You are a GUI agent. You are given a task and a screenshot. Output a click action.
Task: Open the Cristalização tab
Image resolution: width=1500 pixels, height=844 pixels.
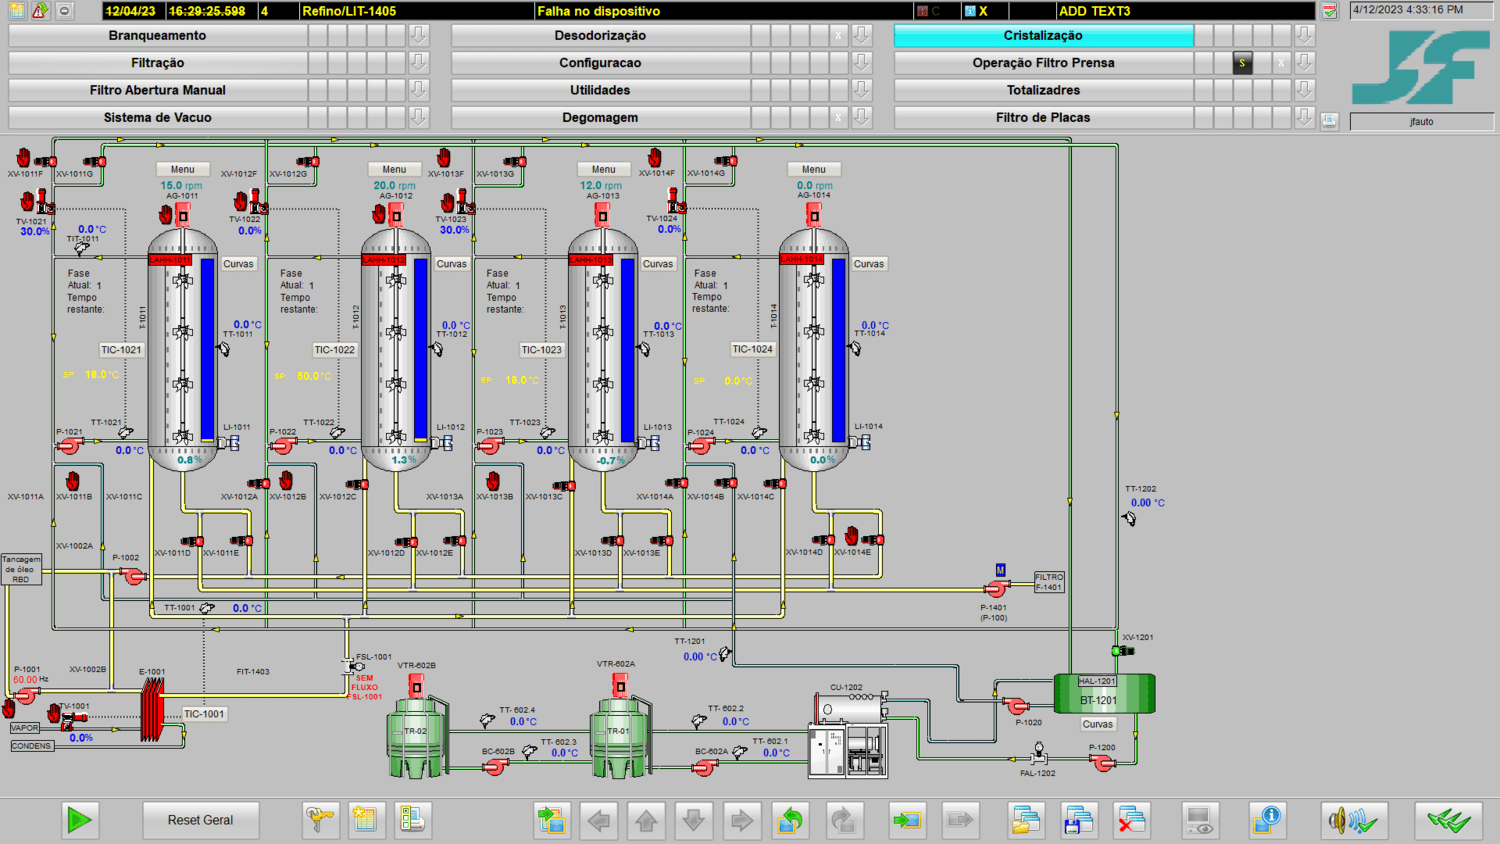click(x=1043, y=35)
